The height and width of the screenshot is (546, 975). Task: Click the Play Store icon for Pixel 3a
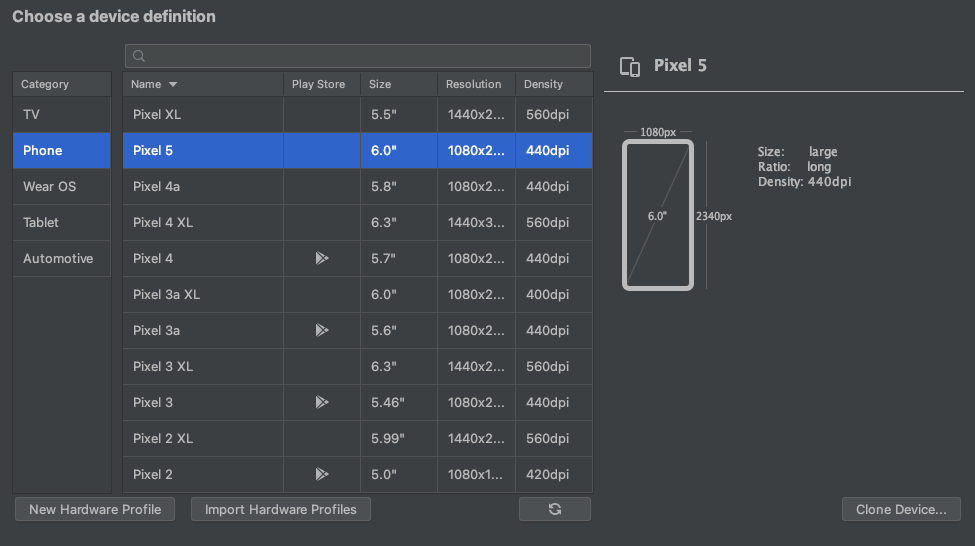(321, 330)
